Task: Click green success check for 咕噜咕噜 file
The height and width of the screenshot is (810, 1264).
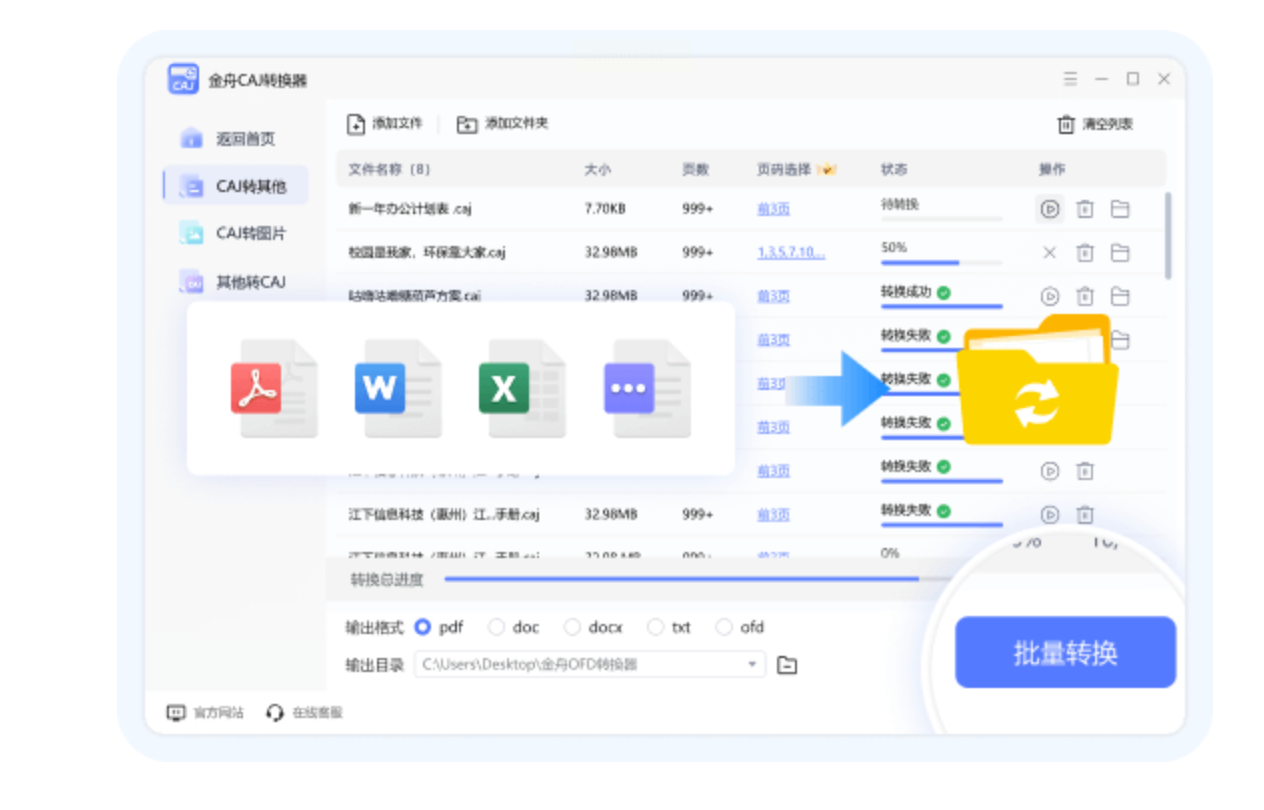Action: coord(944,293)
